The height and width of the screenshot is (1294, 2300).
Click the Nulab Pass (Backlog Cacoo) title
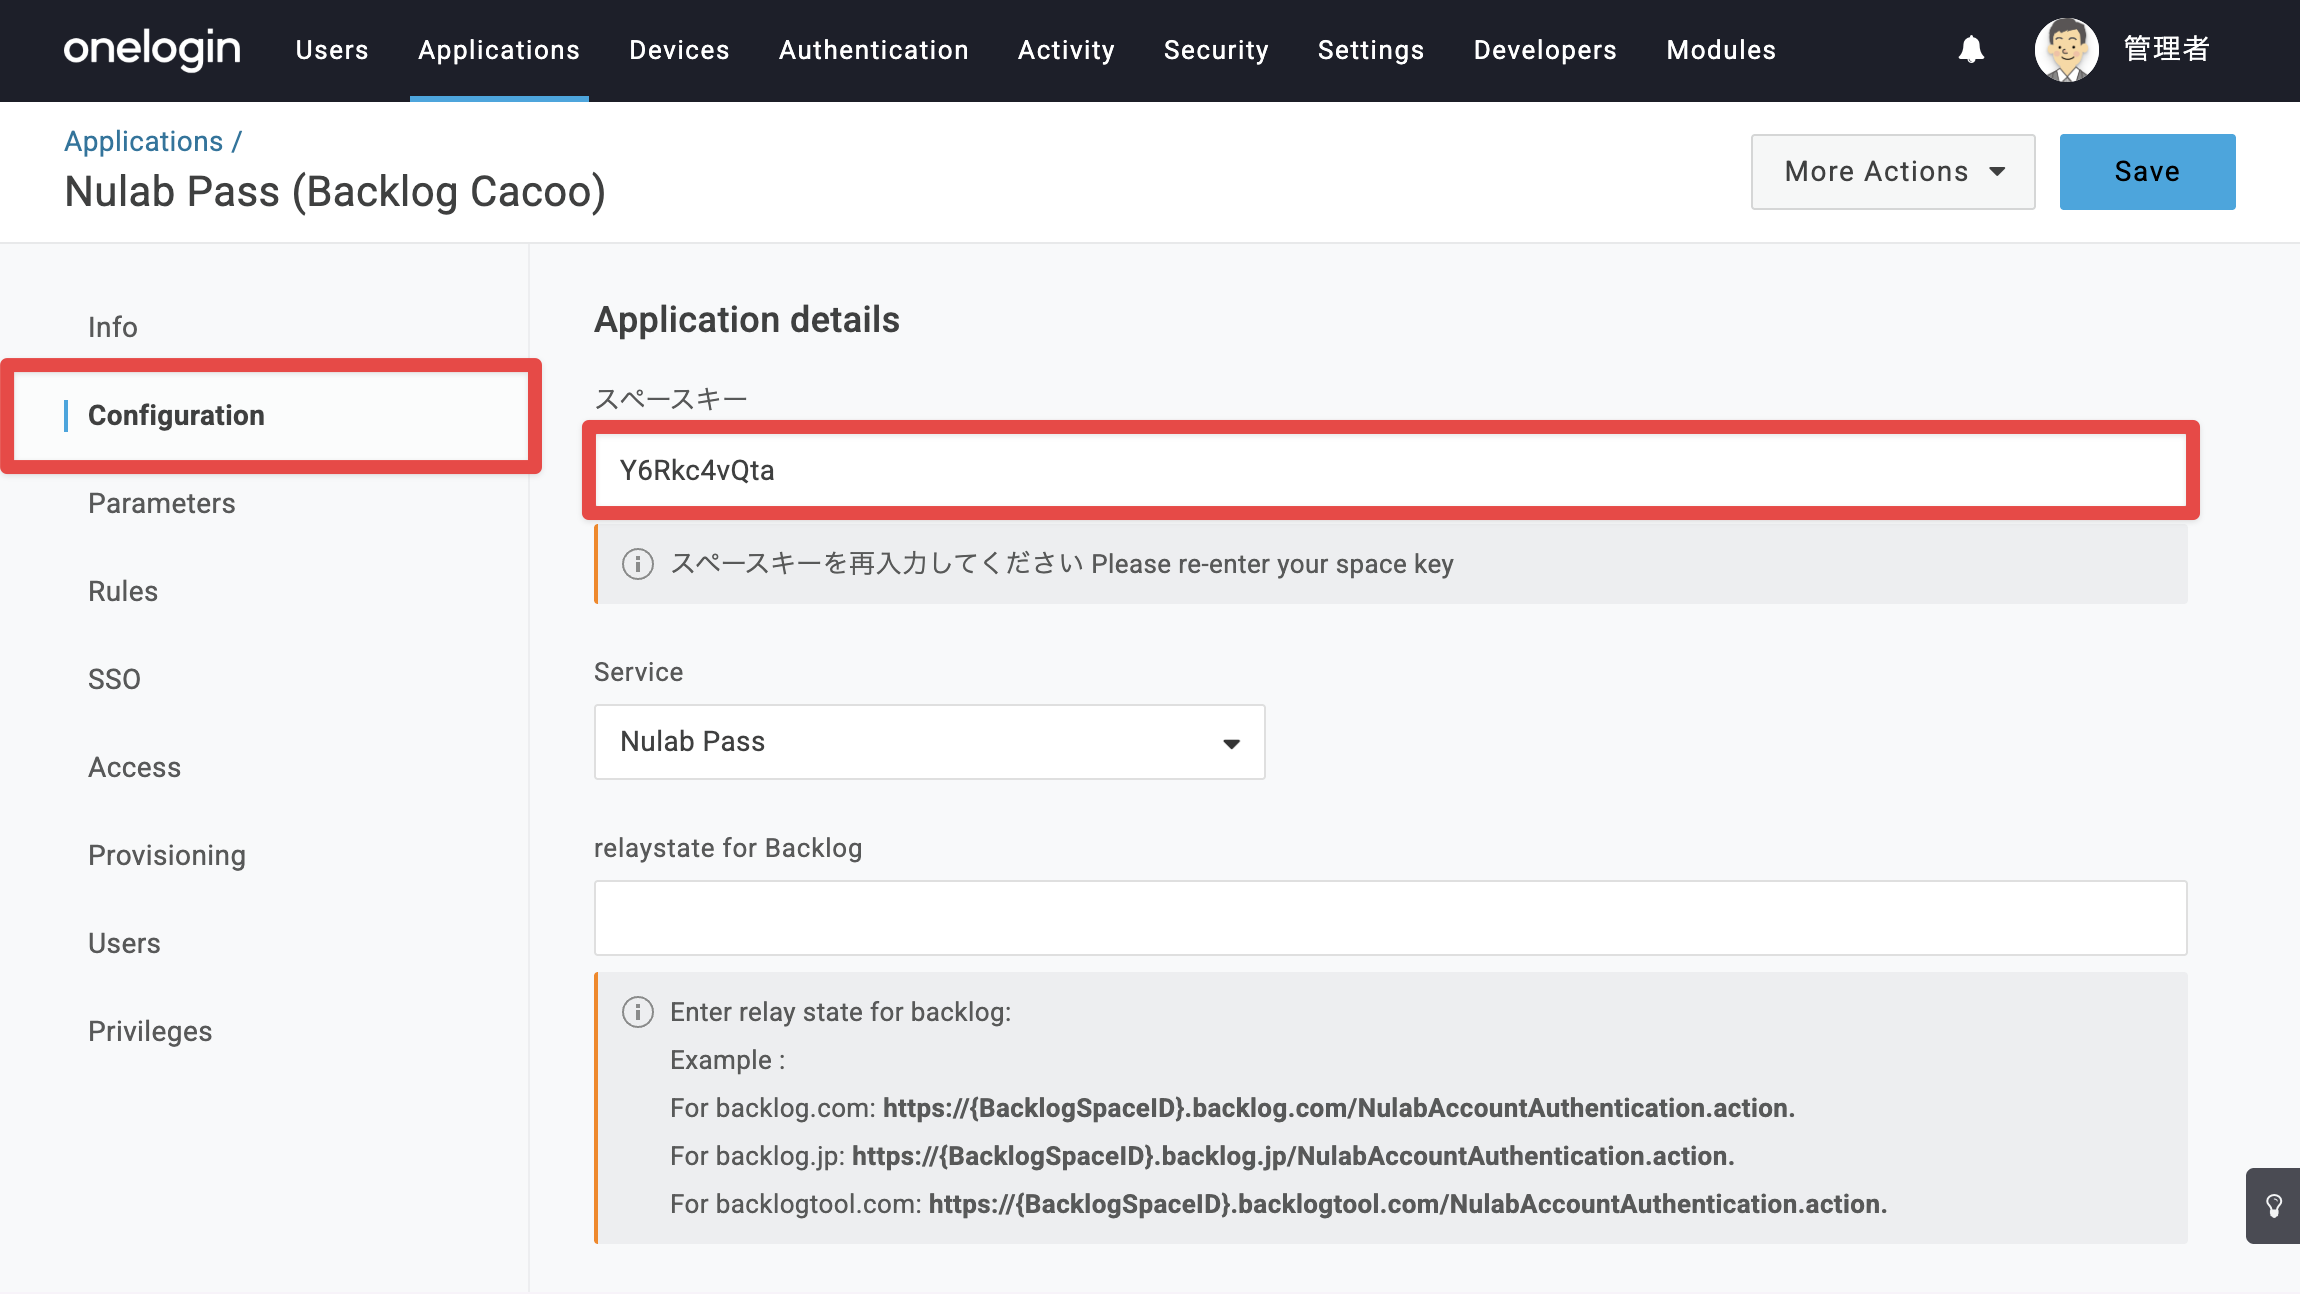coord(335,191)
